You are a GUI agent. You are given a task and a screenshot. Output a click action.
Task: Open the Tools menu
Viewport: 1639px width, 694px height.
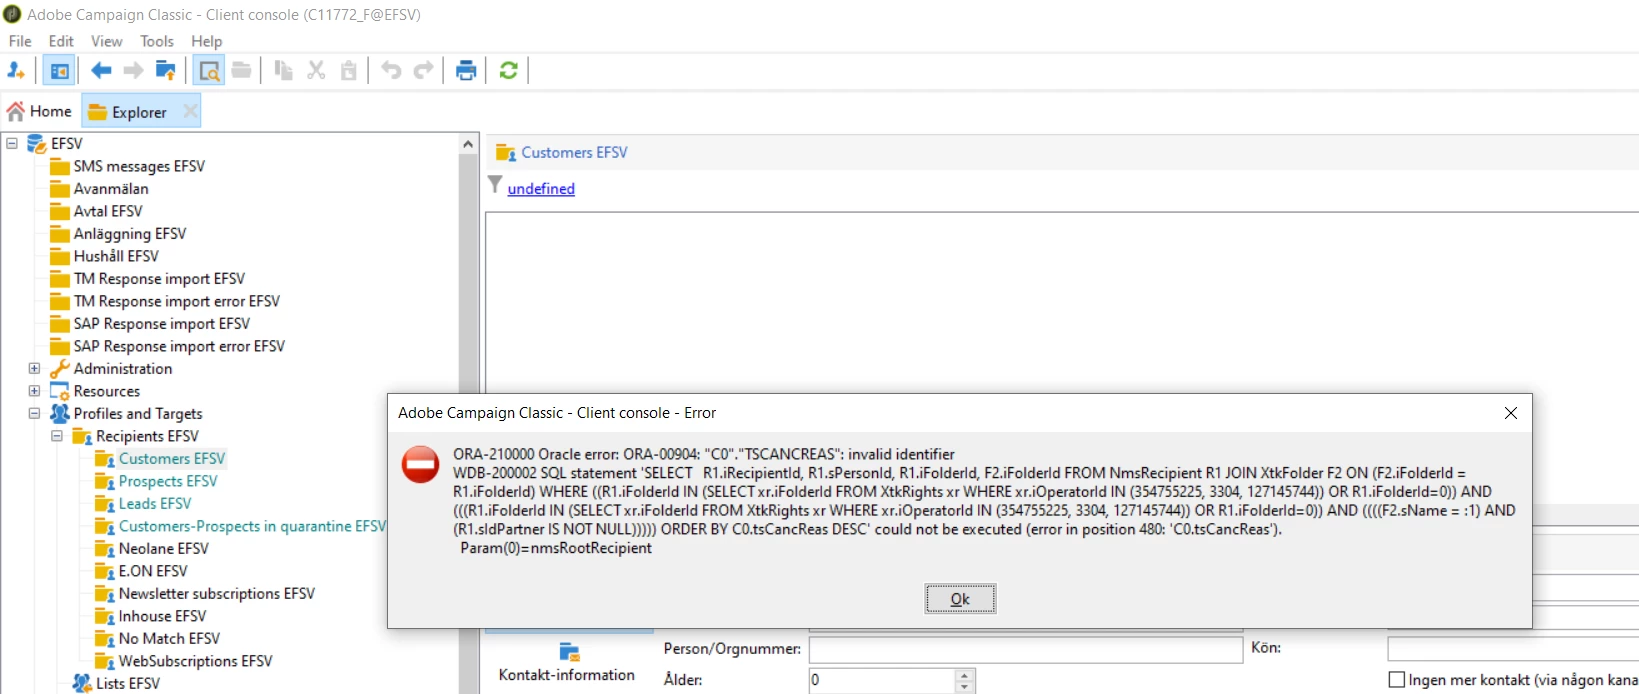(x=157, y=41)
